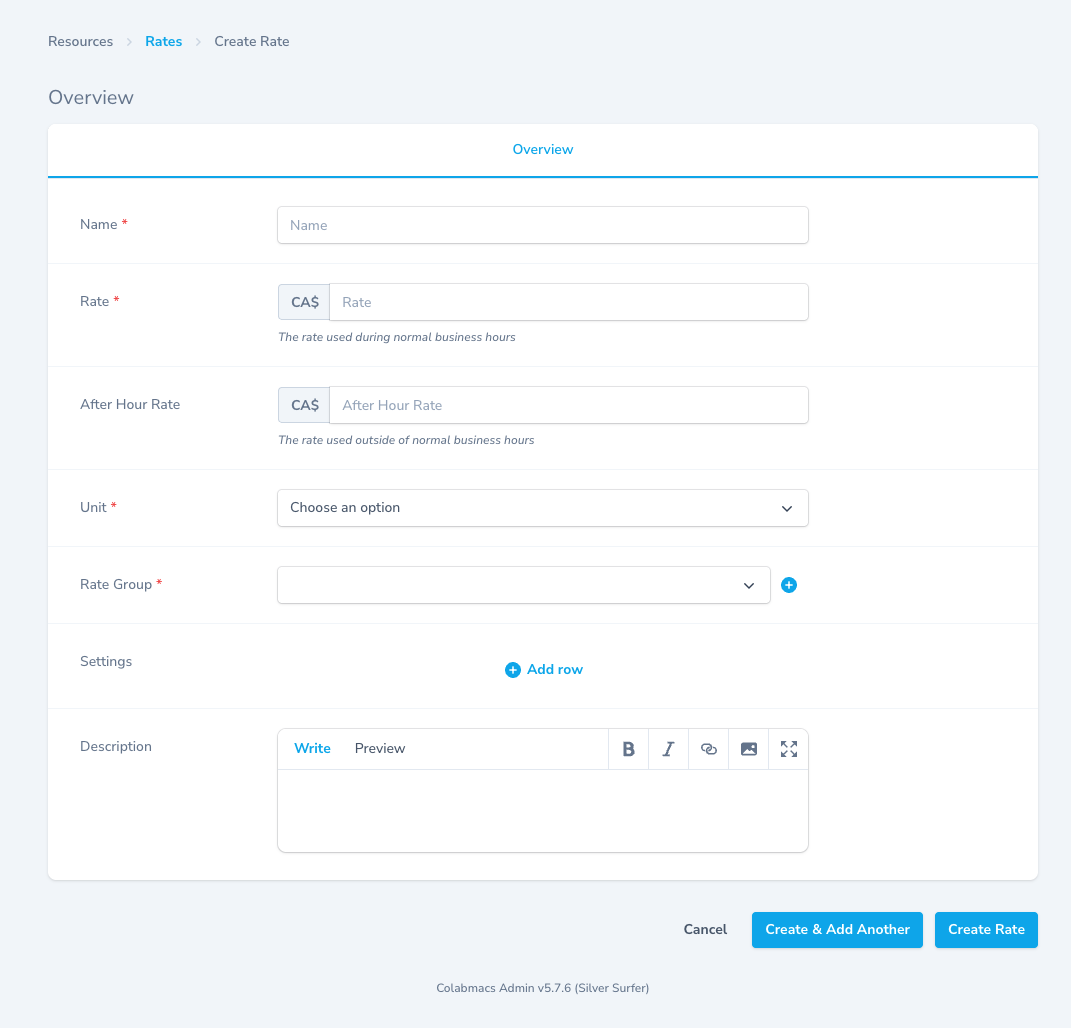1071x1028 pixels.
Task: Click the Resources breadcrumb link
Action: pos(80,41)
